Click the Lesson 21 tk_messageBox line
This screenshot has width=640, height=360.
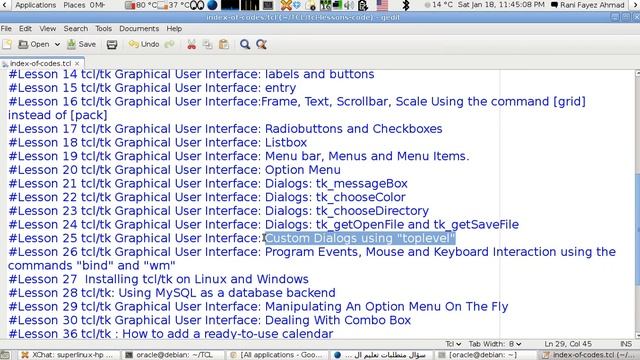[x=208, y=184]
